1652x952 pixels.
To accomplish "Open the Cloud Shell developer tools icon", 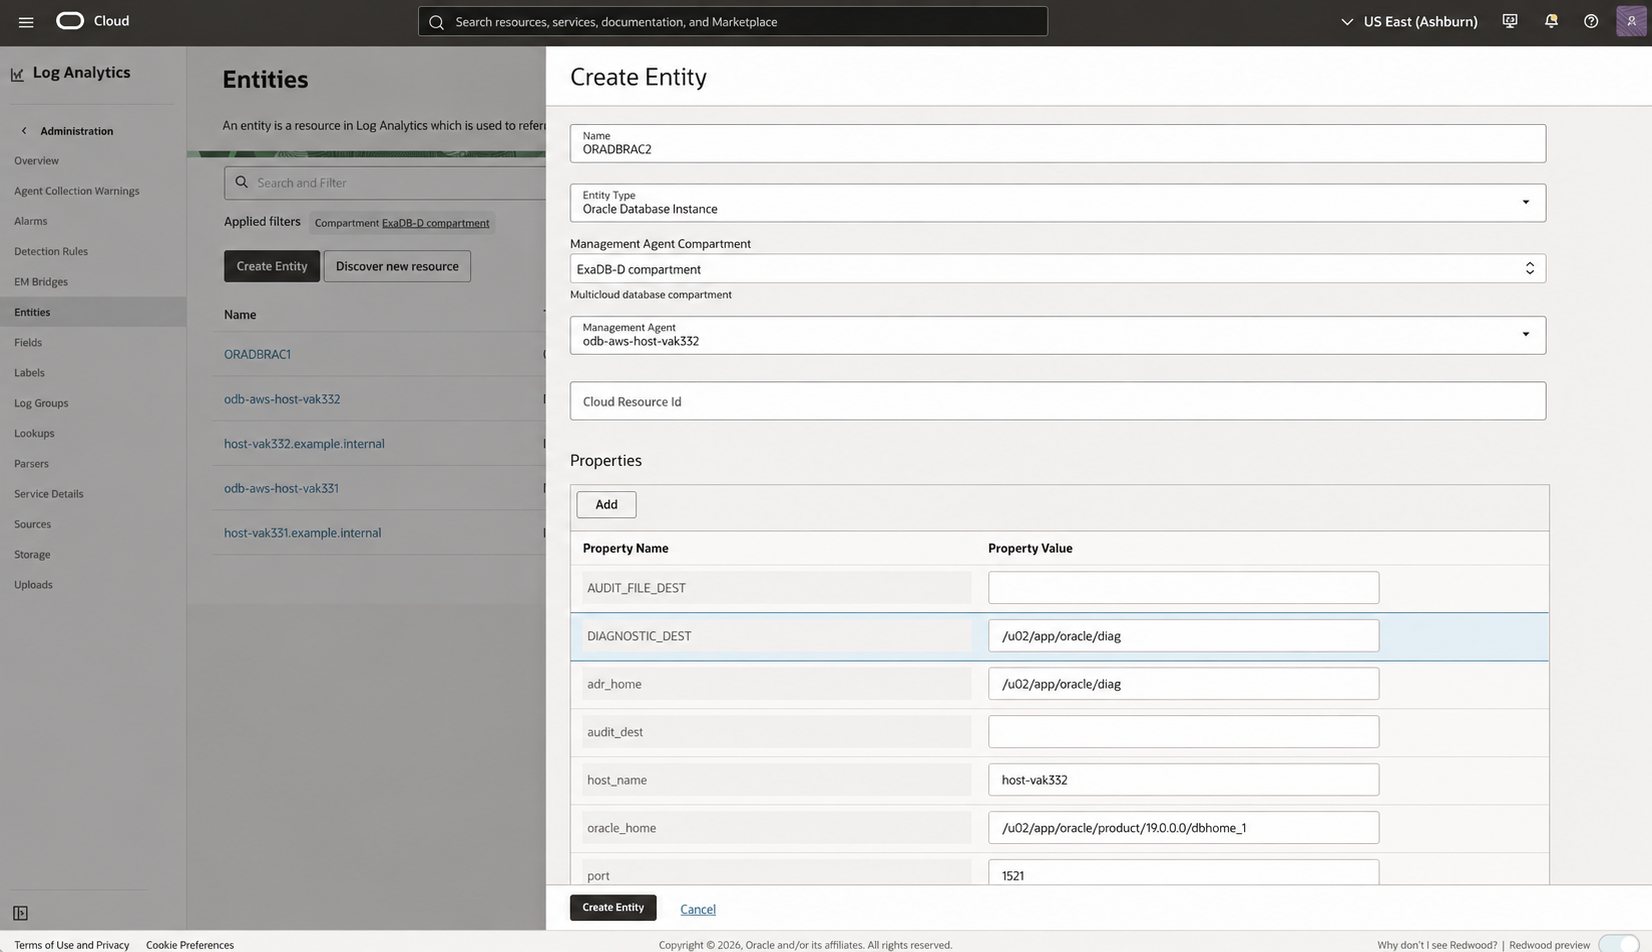I will pyautogui.click(x=1510, y=21).
